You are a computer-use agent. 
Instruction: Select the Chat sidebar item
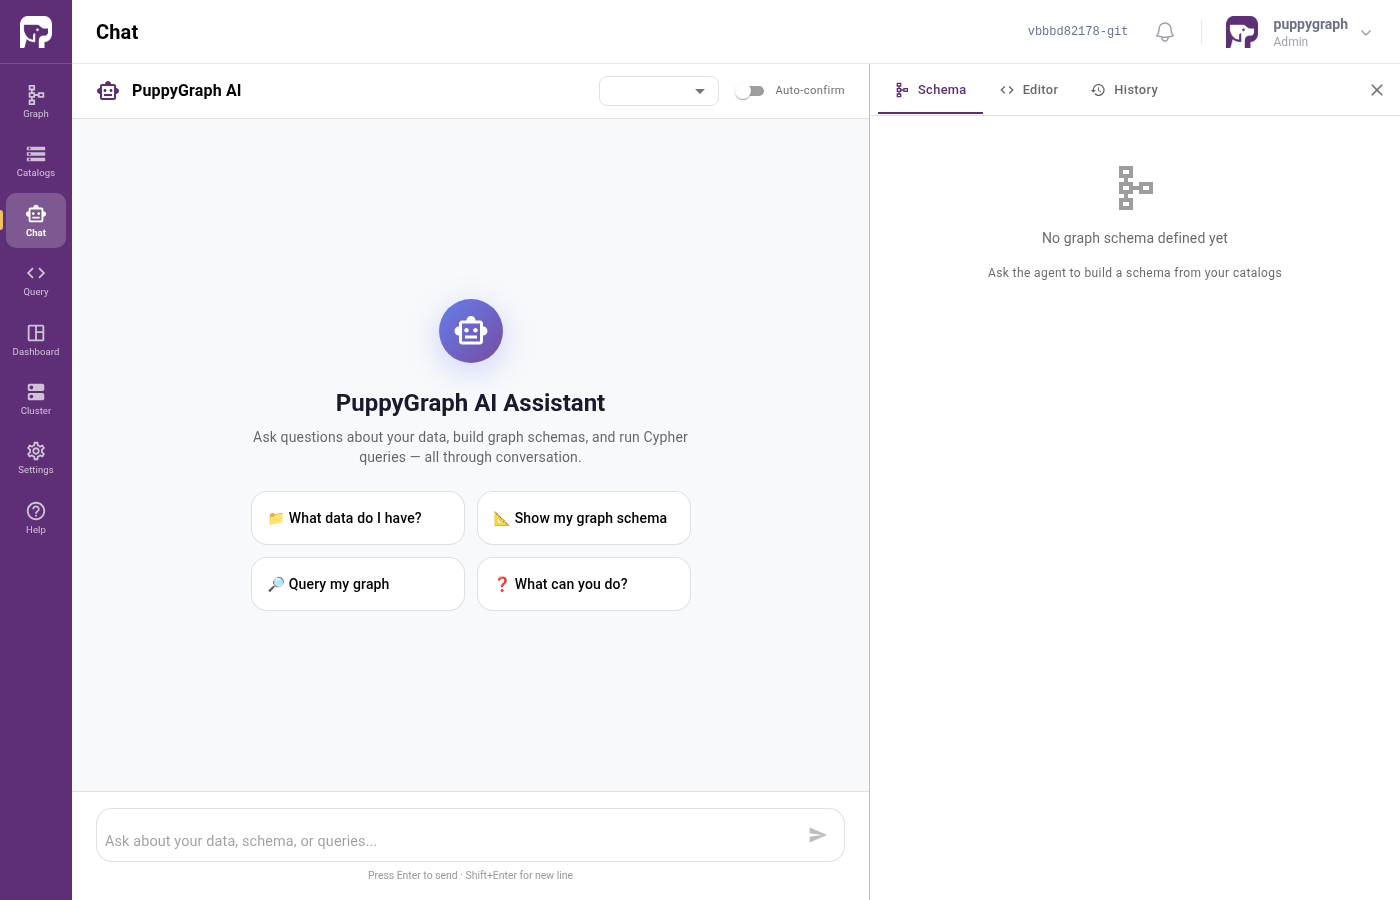tap(36, 220)
